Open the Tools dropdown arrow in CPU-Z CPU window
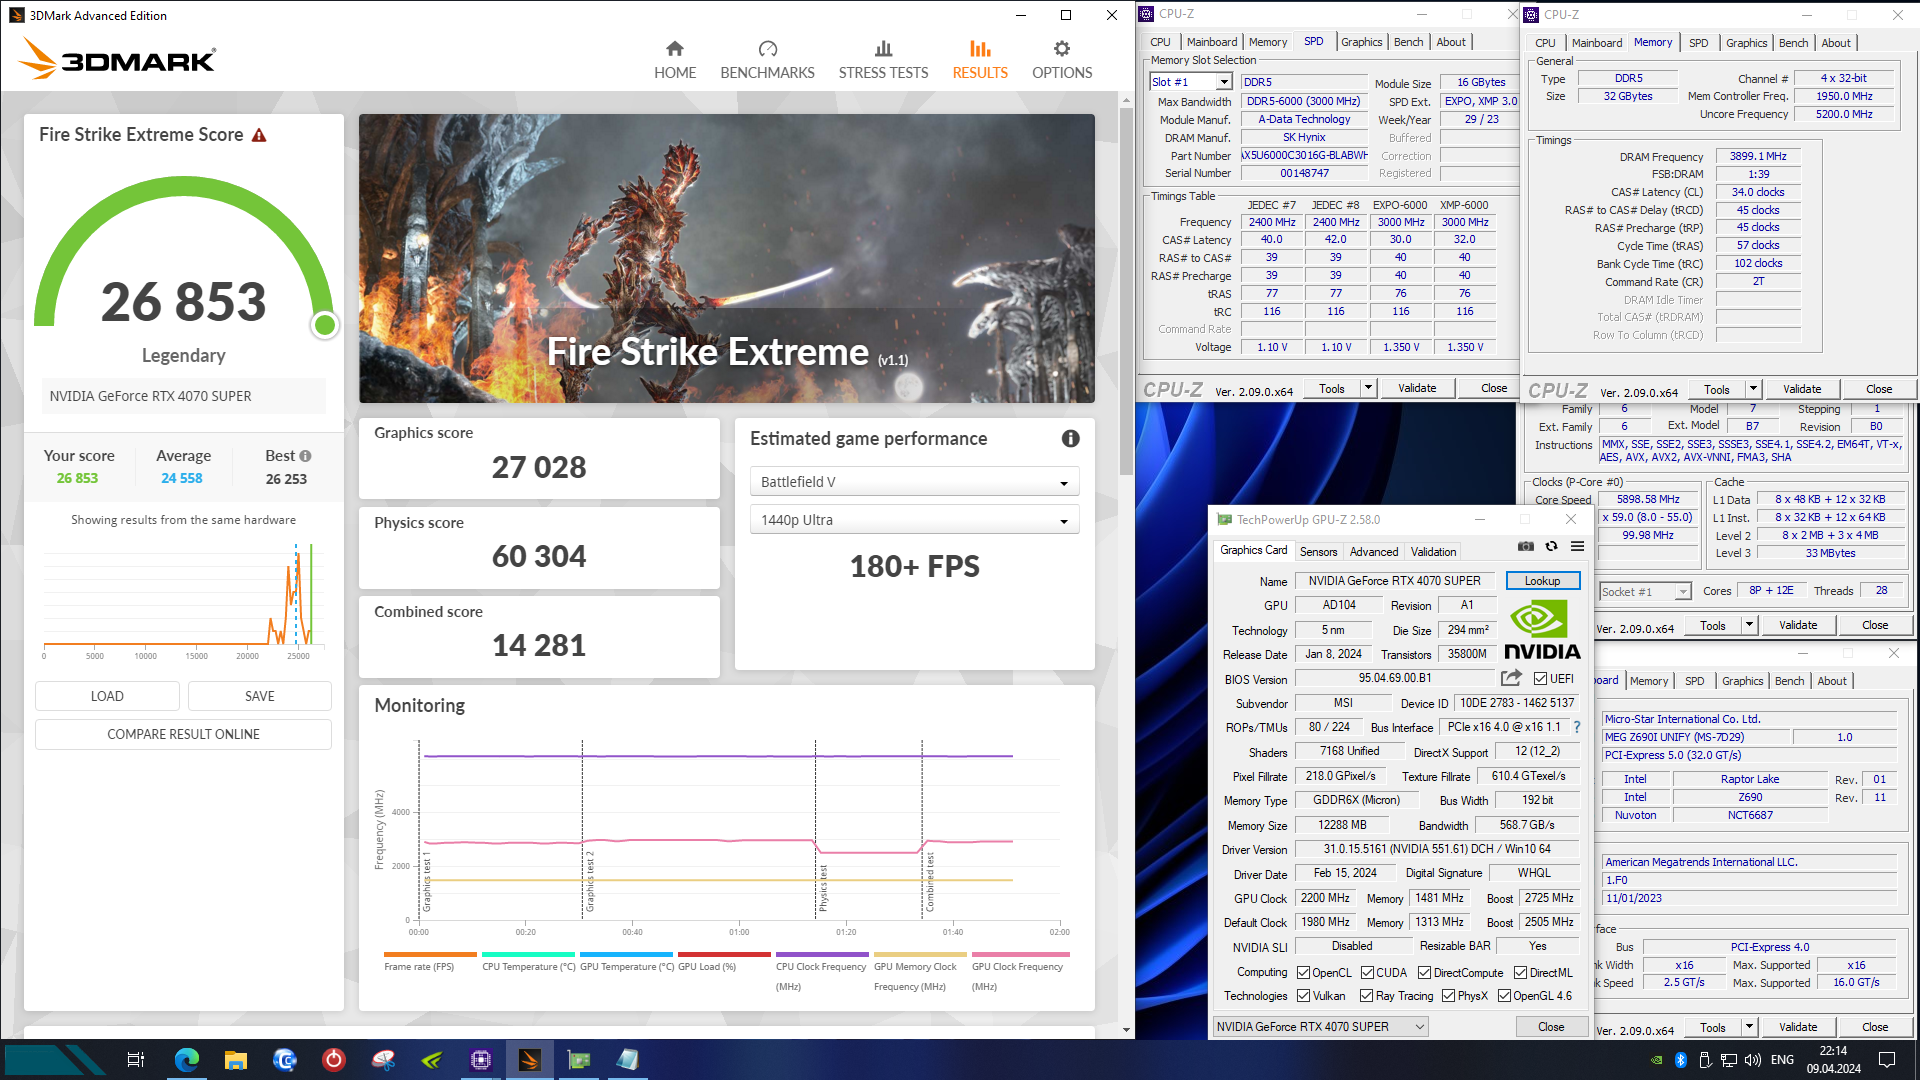Screen dimensions: 1920x1080 click(x=1749, y=625)
